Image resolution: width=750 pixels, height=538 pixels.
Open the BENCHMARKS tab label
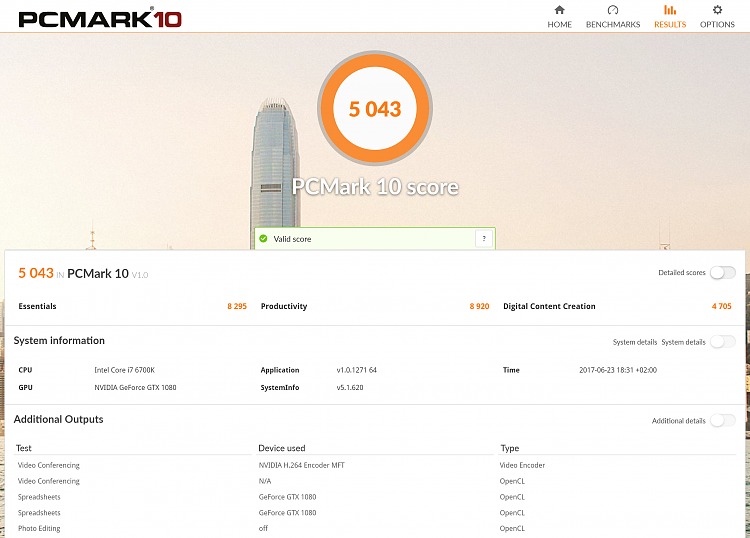click(613, 24)
